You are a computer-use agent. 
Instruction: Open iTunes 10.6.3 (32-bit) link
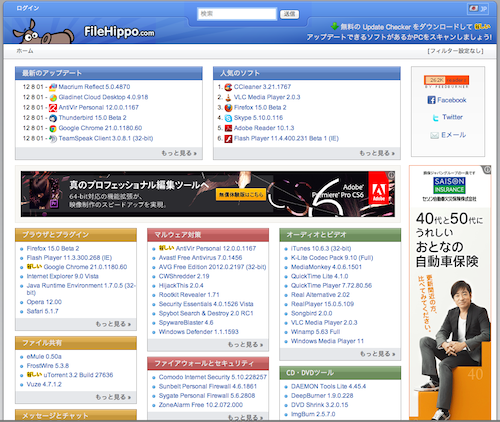(321, 249)
